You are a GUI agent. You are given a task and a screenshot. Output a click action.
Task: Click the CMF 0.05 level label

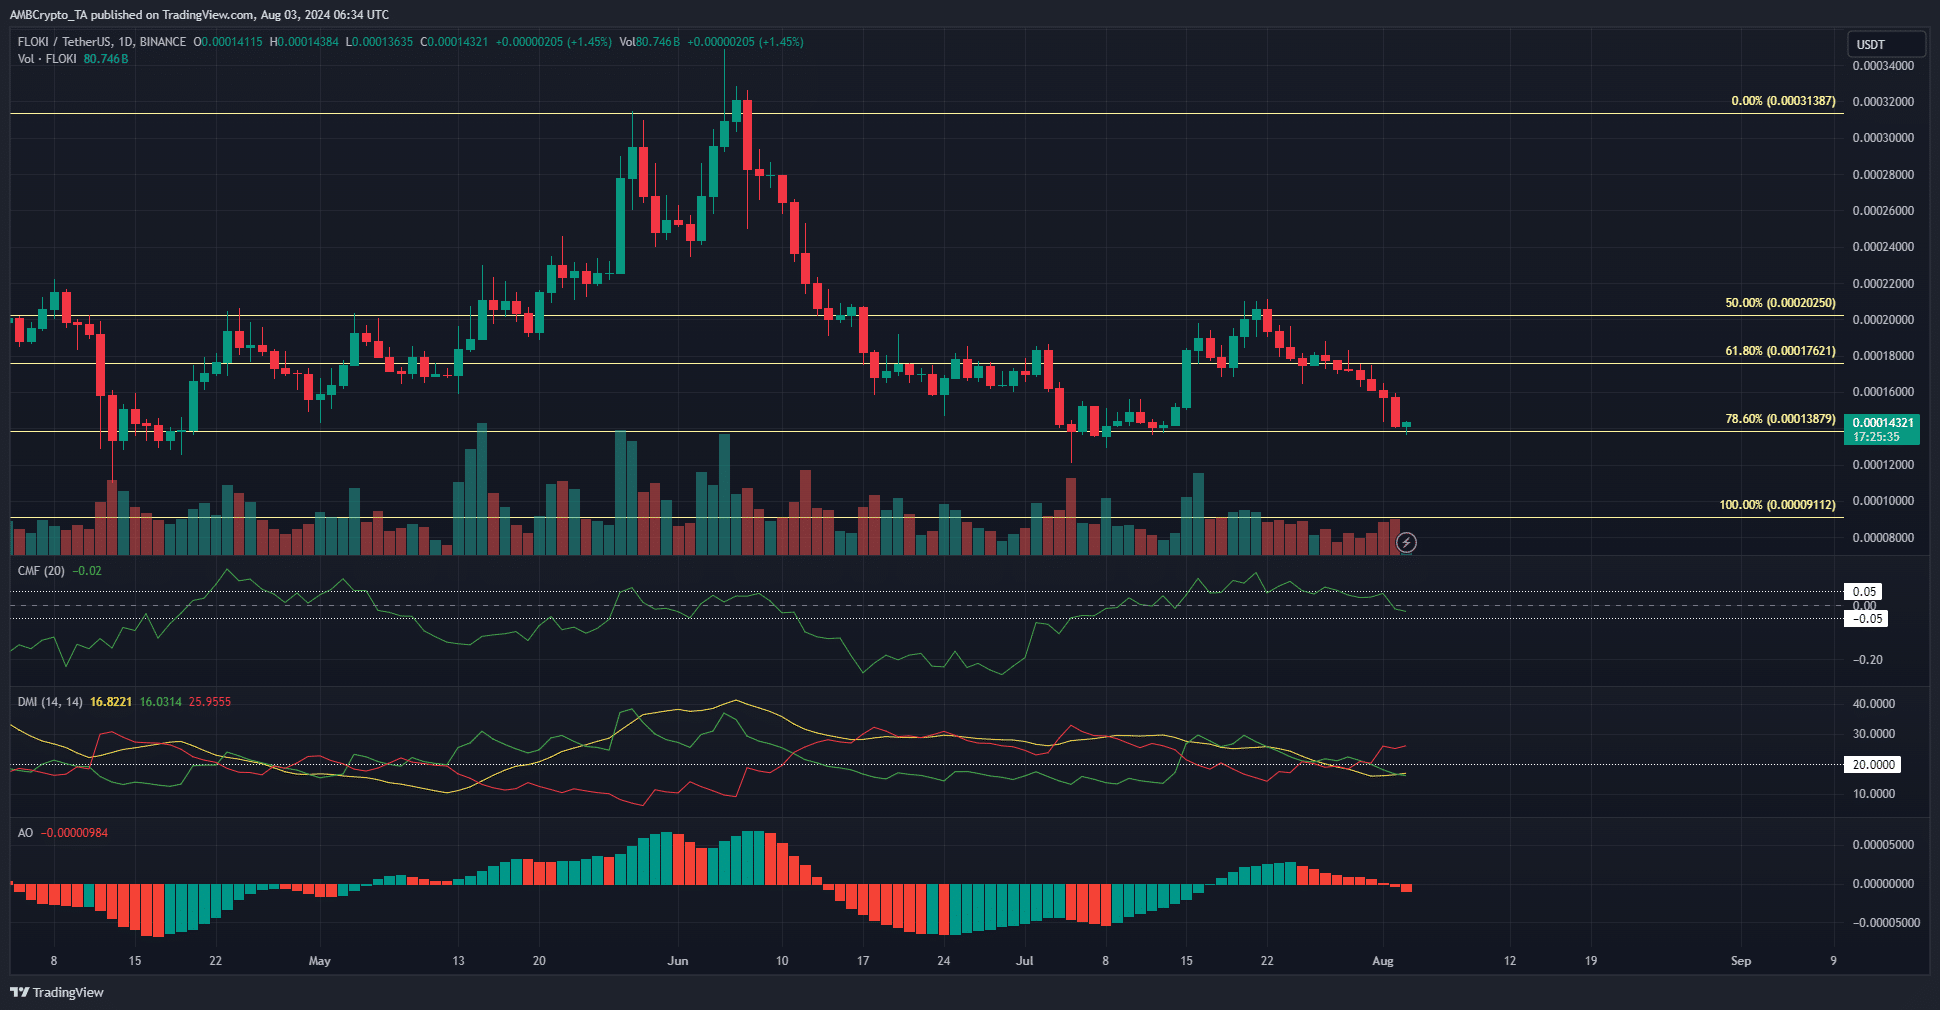[x=1864, y=592]
